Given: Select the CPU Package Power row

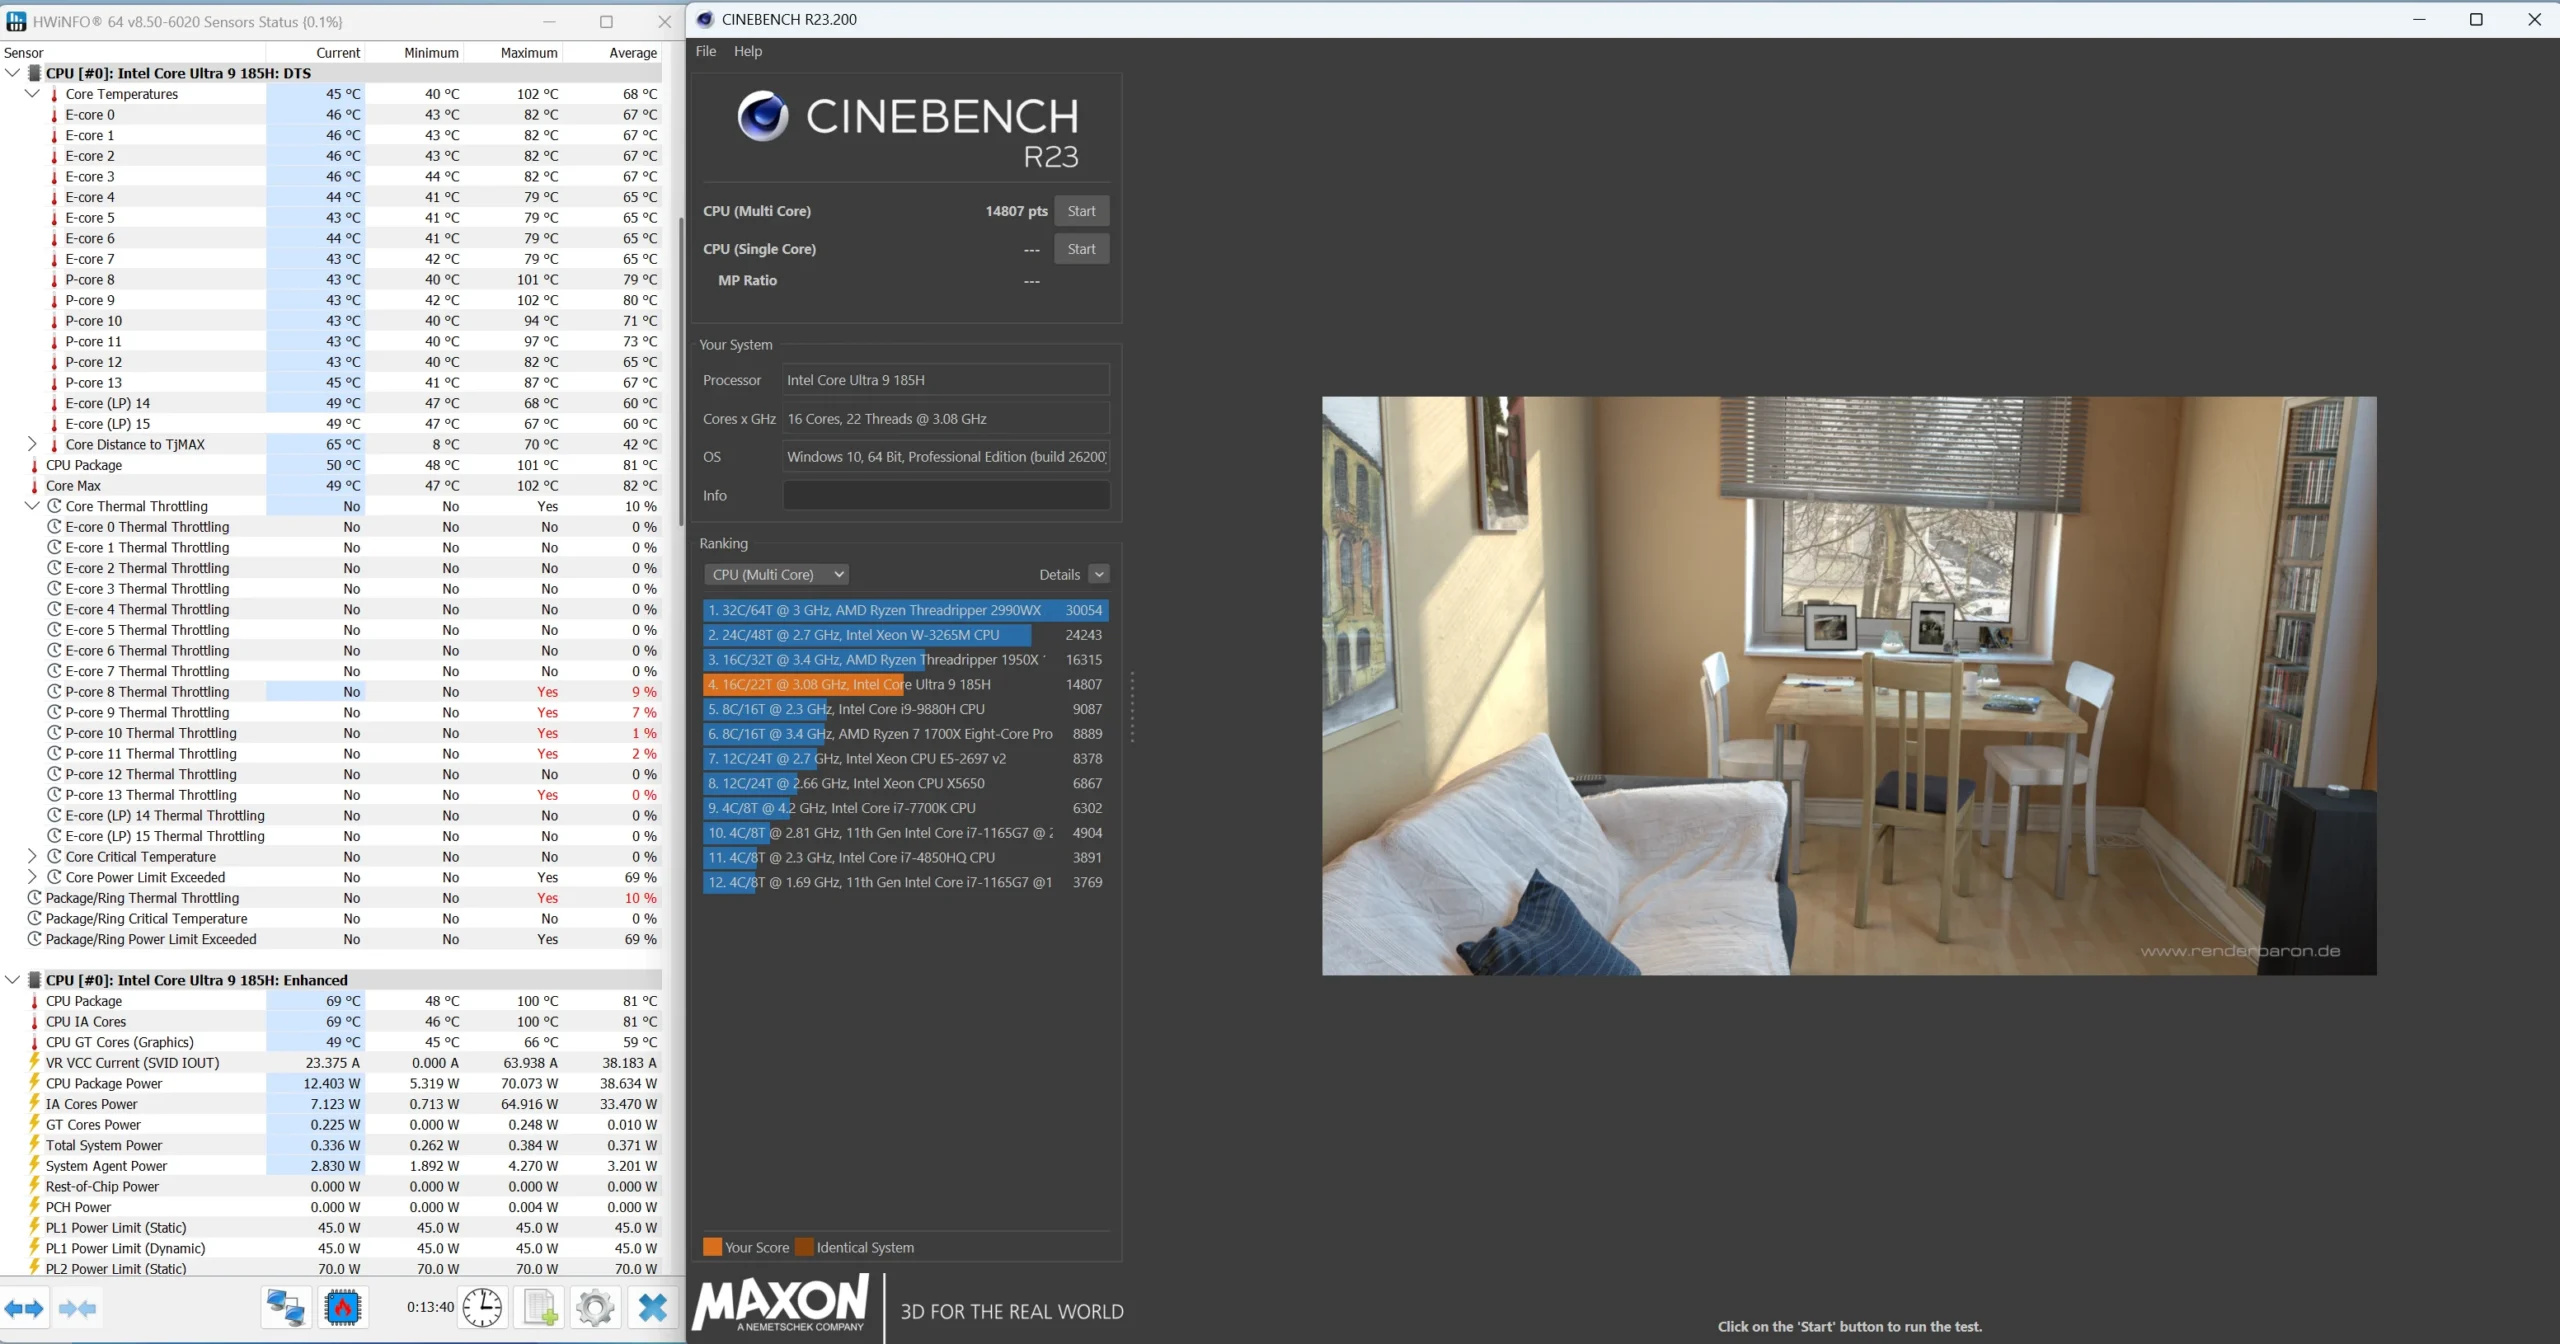Looking at the screenshot, I should [331, 1083].
